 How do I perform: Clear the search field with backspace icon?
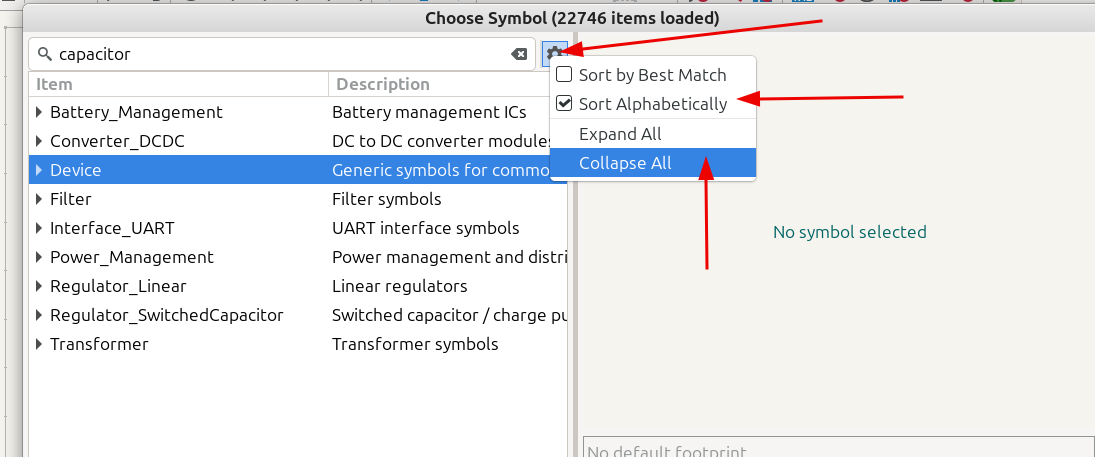[x=519, y=54]
